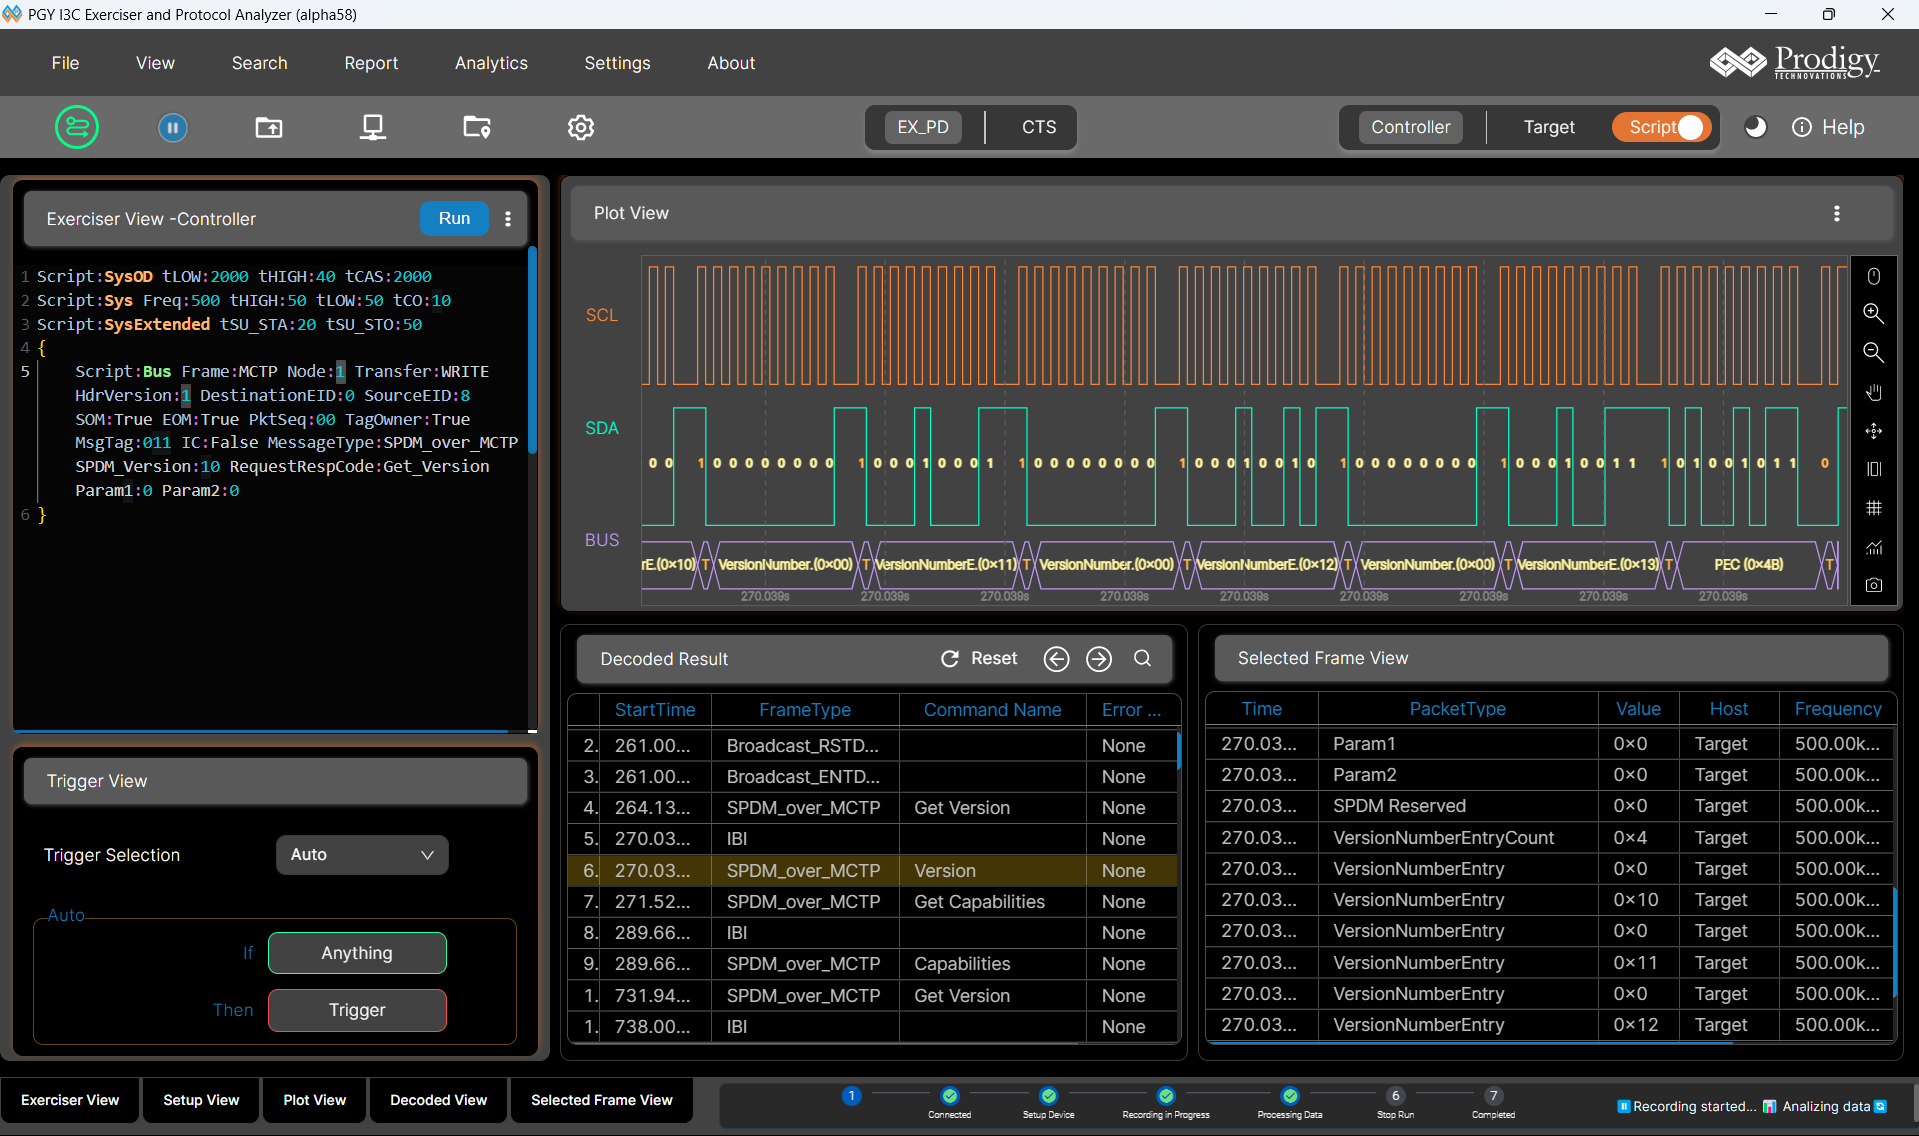Open Plot View three-dot options menu
Viewport: 1919px width, 1136px height.
(x=1836, y=213)
